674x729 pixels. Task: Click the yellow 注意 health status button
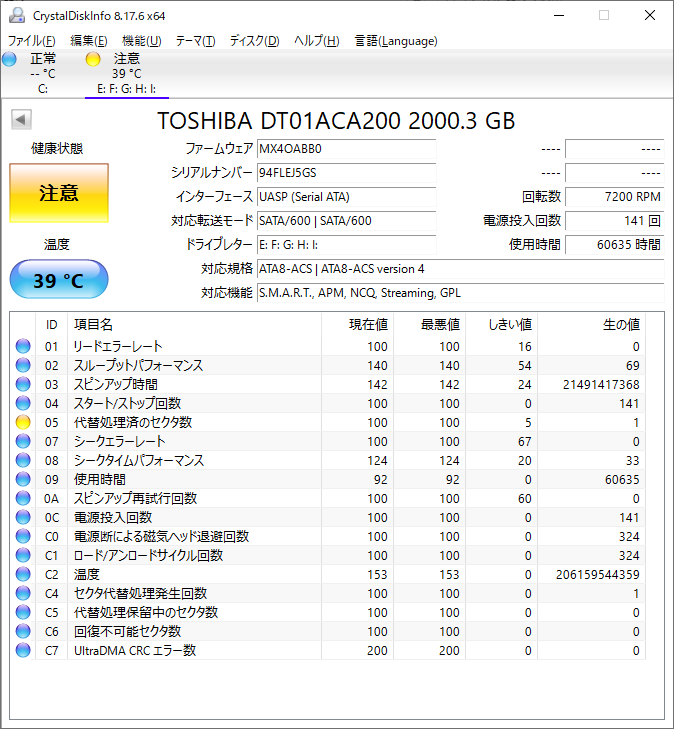tap(59, 193)
